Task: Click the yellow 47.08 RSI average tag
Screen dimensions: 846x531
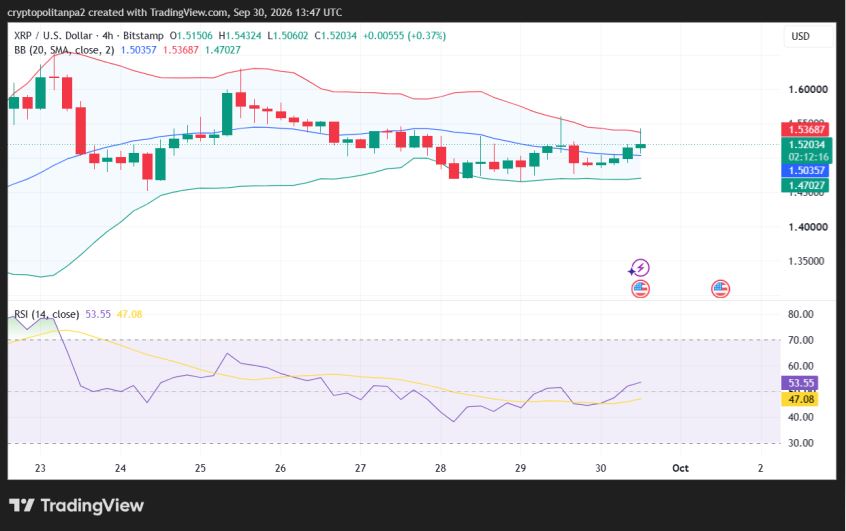Action: (800, 399)
